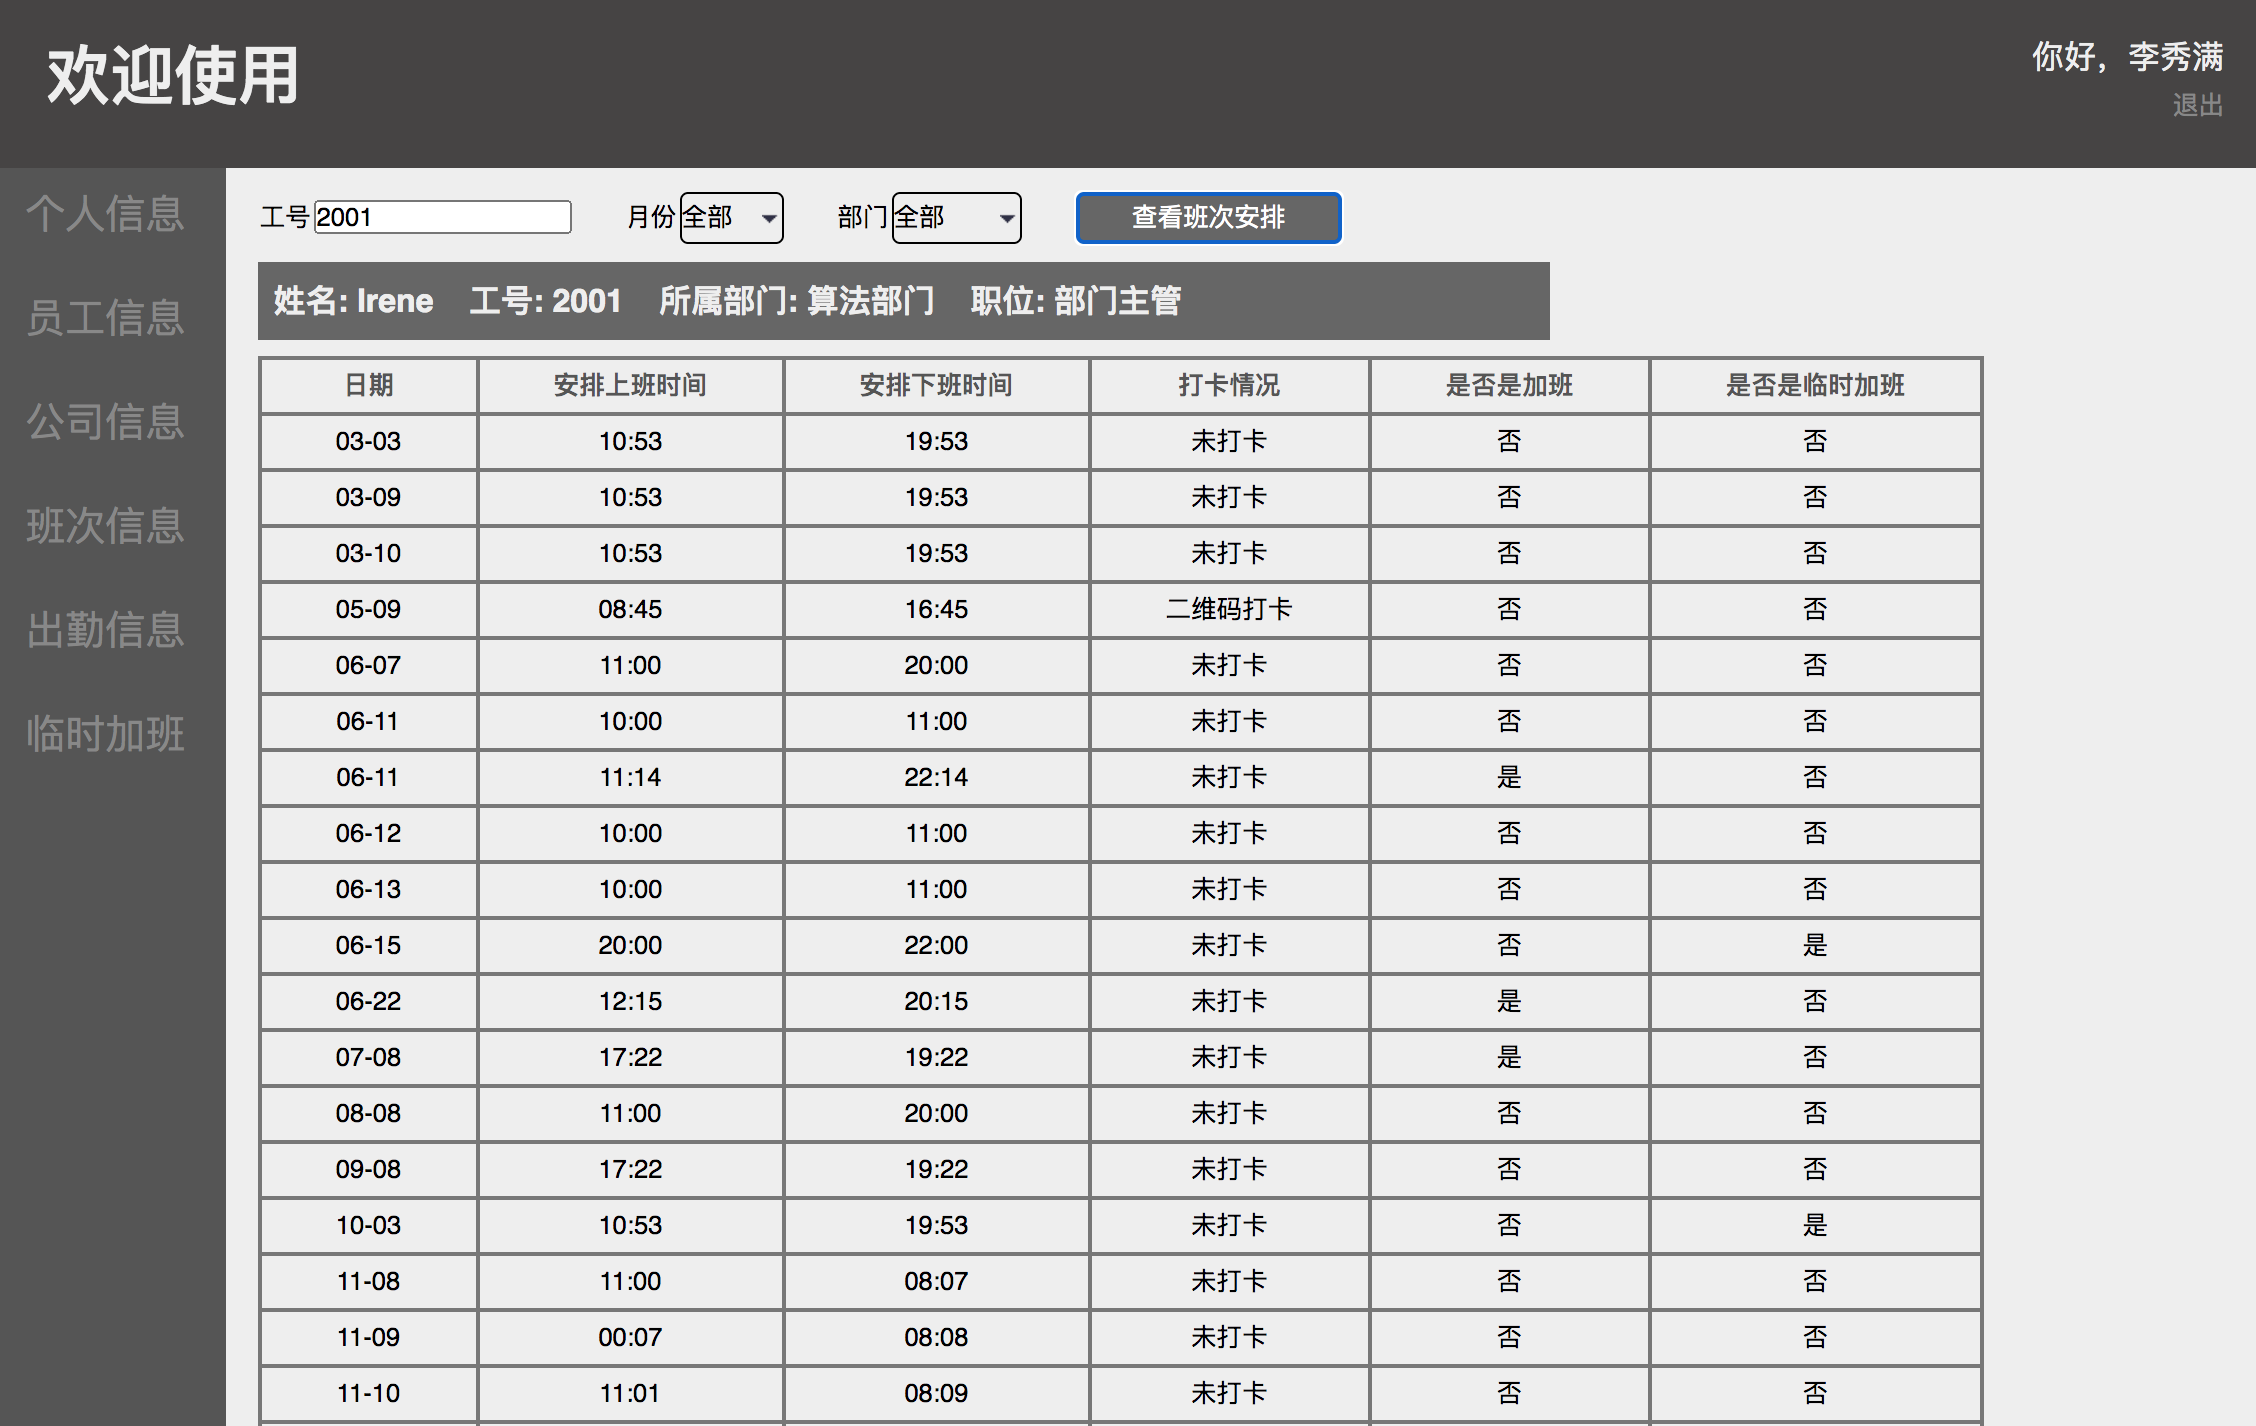
Task: Go to 员工信息 in the sidebar
Action: [105, 317]
